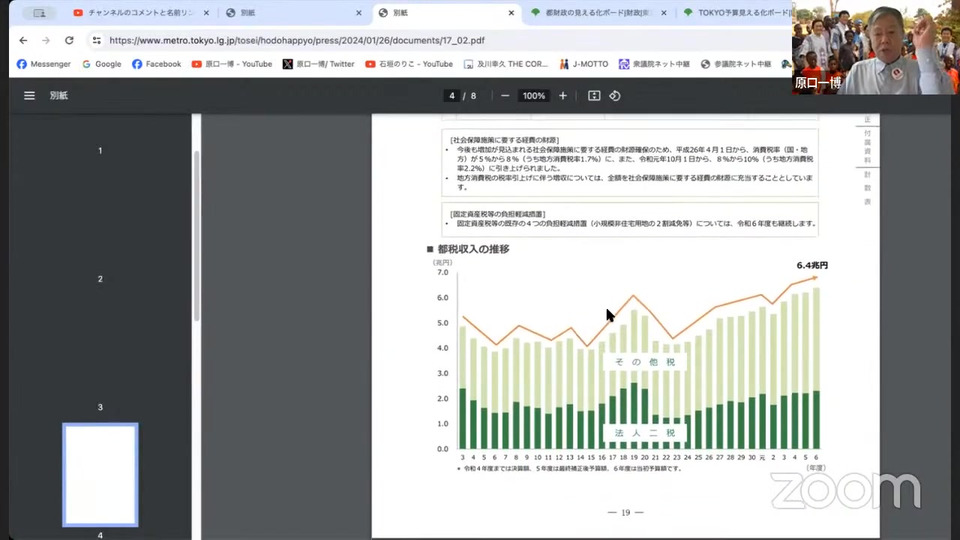Click the highlighted page 4 thumbnail
960x540 pixels.
click(x=100, y=474)
